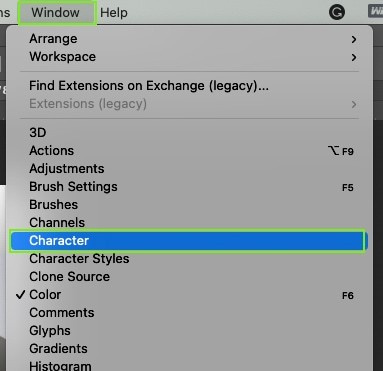Open the Window menu
Screen dimensions: 383x371
pos(56,13)
